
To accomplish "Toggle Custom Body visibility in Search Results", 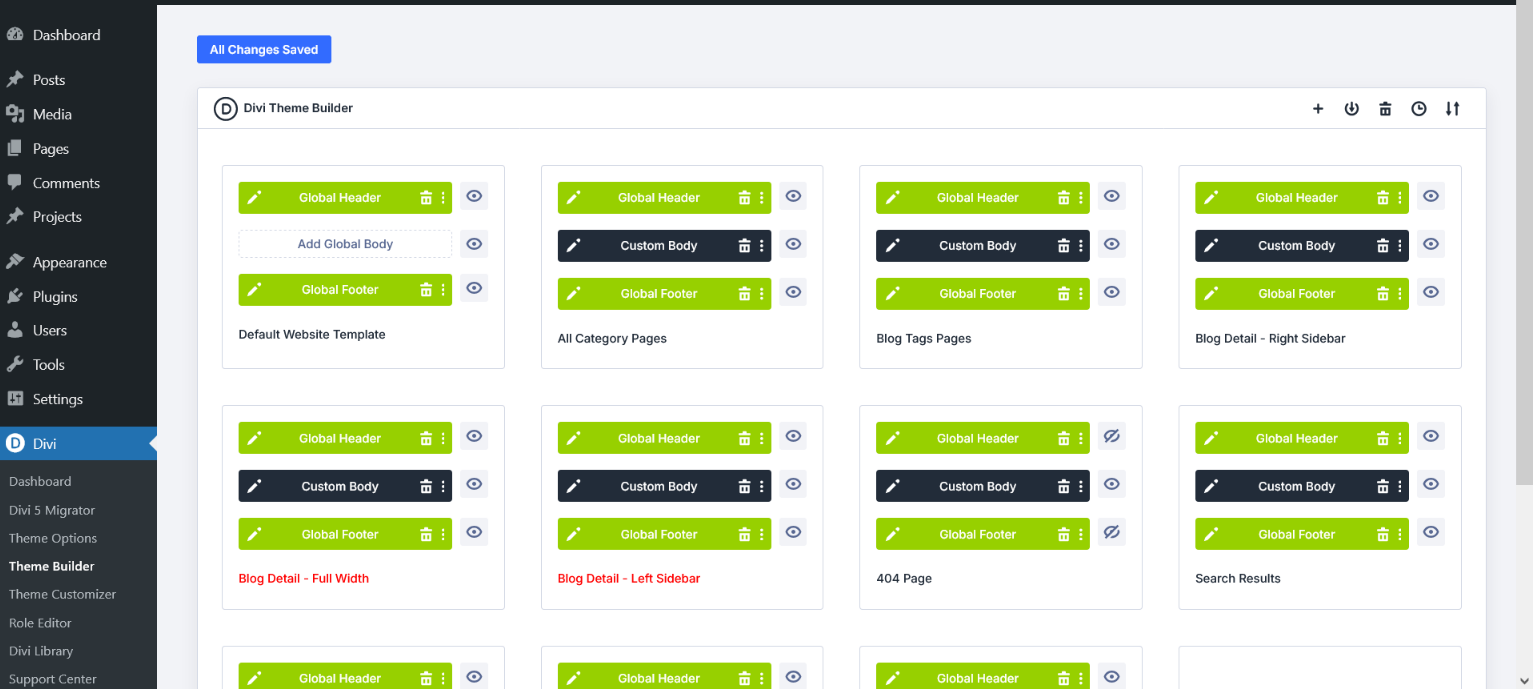I will 1431,484.
